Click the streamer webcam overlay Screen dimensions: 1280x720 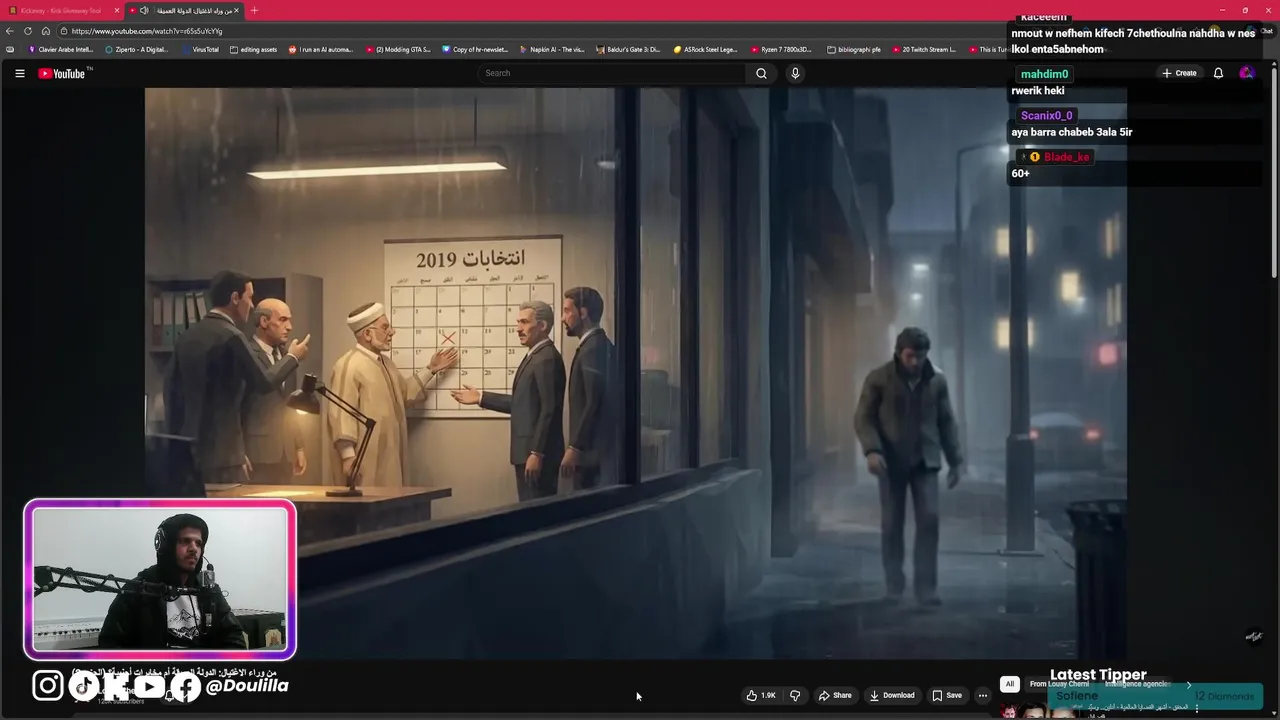pos(160,579)
